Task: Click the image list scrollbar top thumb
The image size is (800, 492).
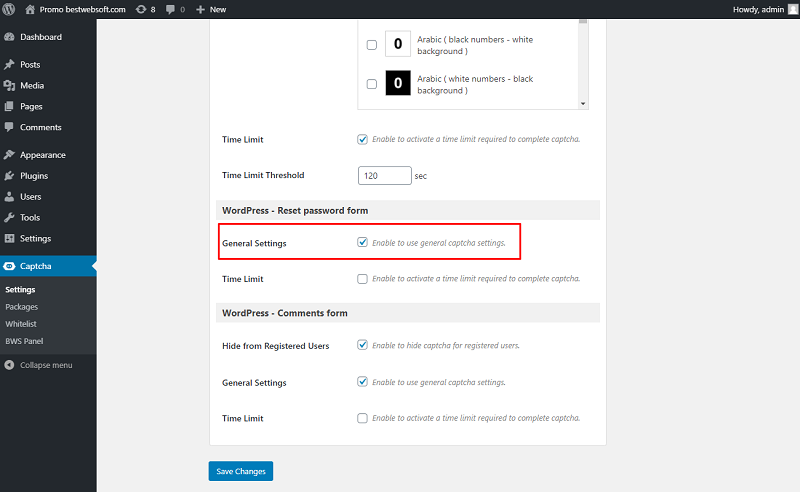Action: pos(583,21)
